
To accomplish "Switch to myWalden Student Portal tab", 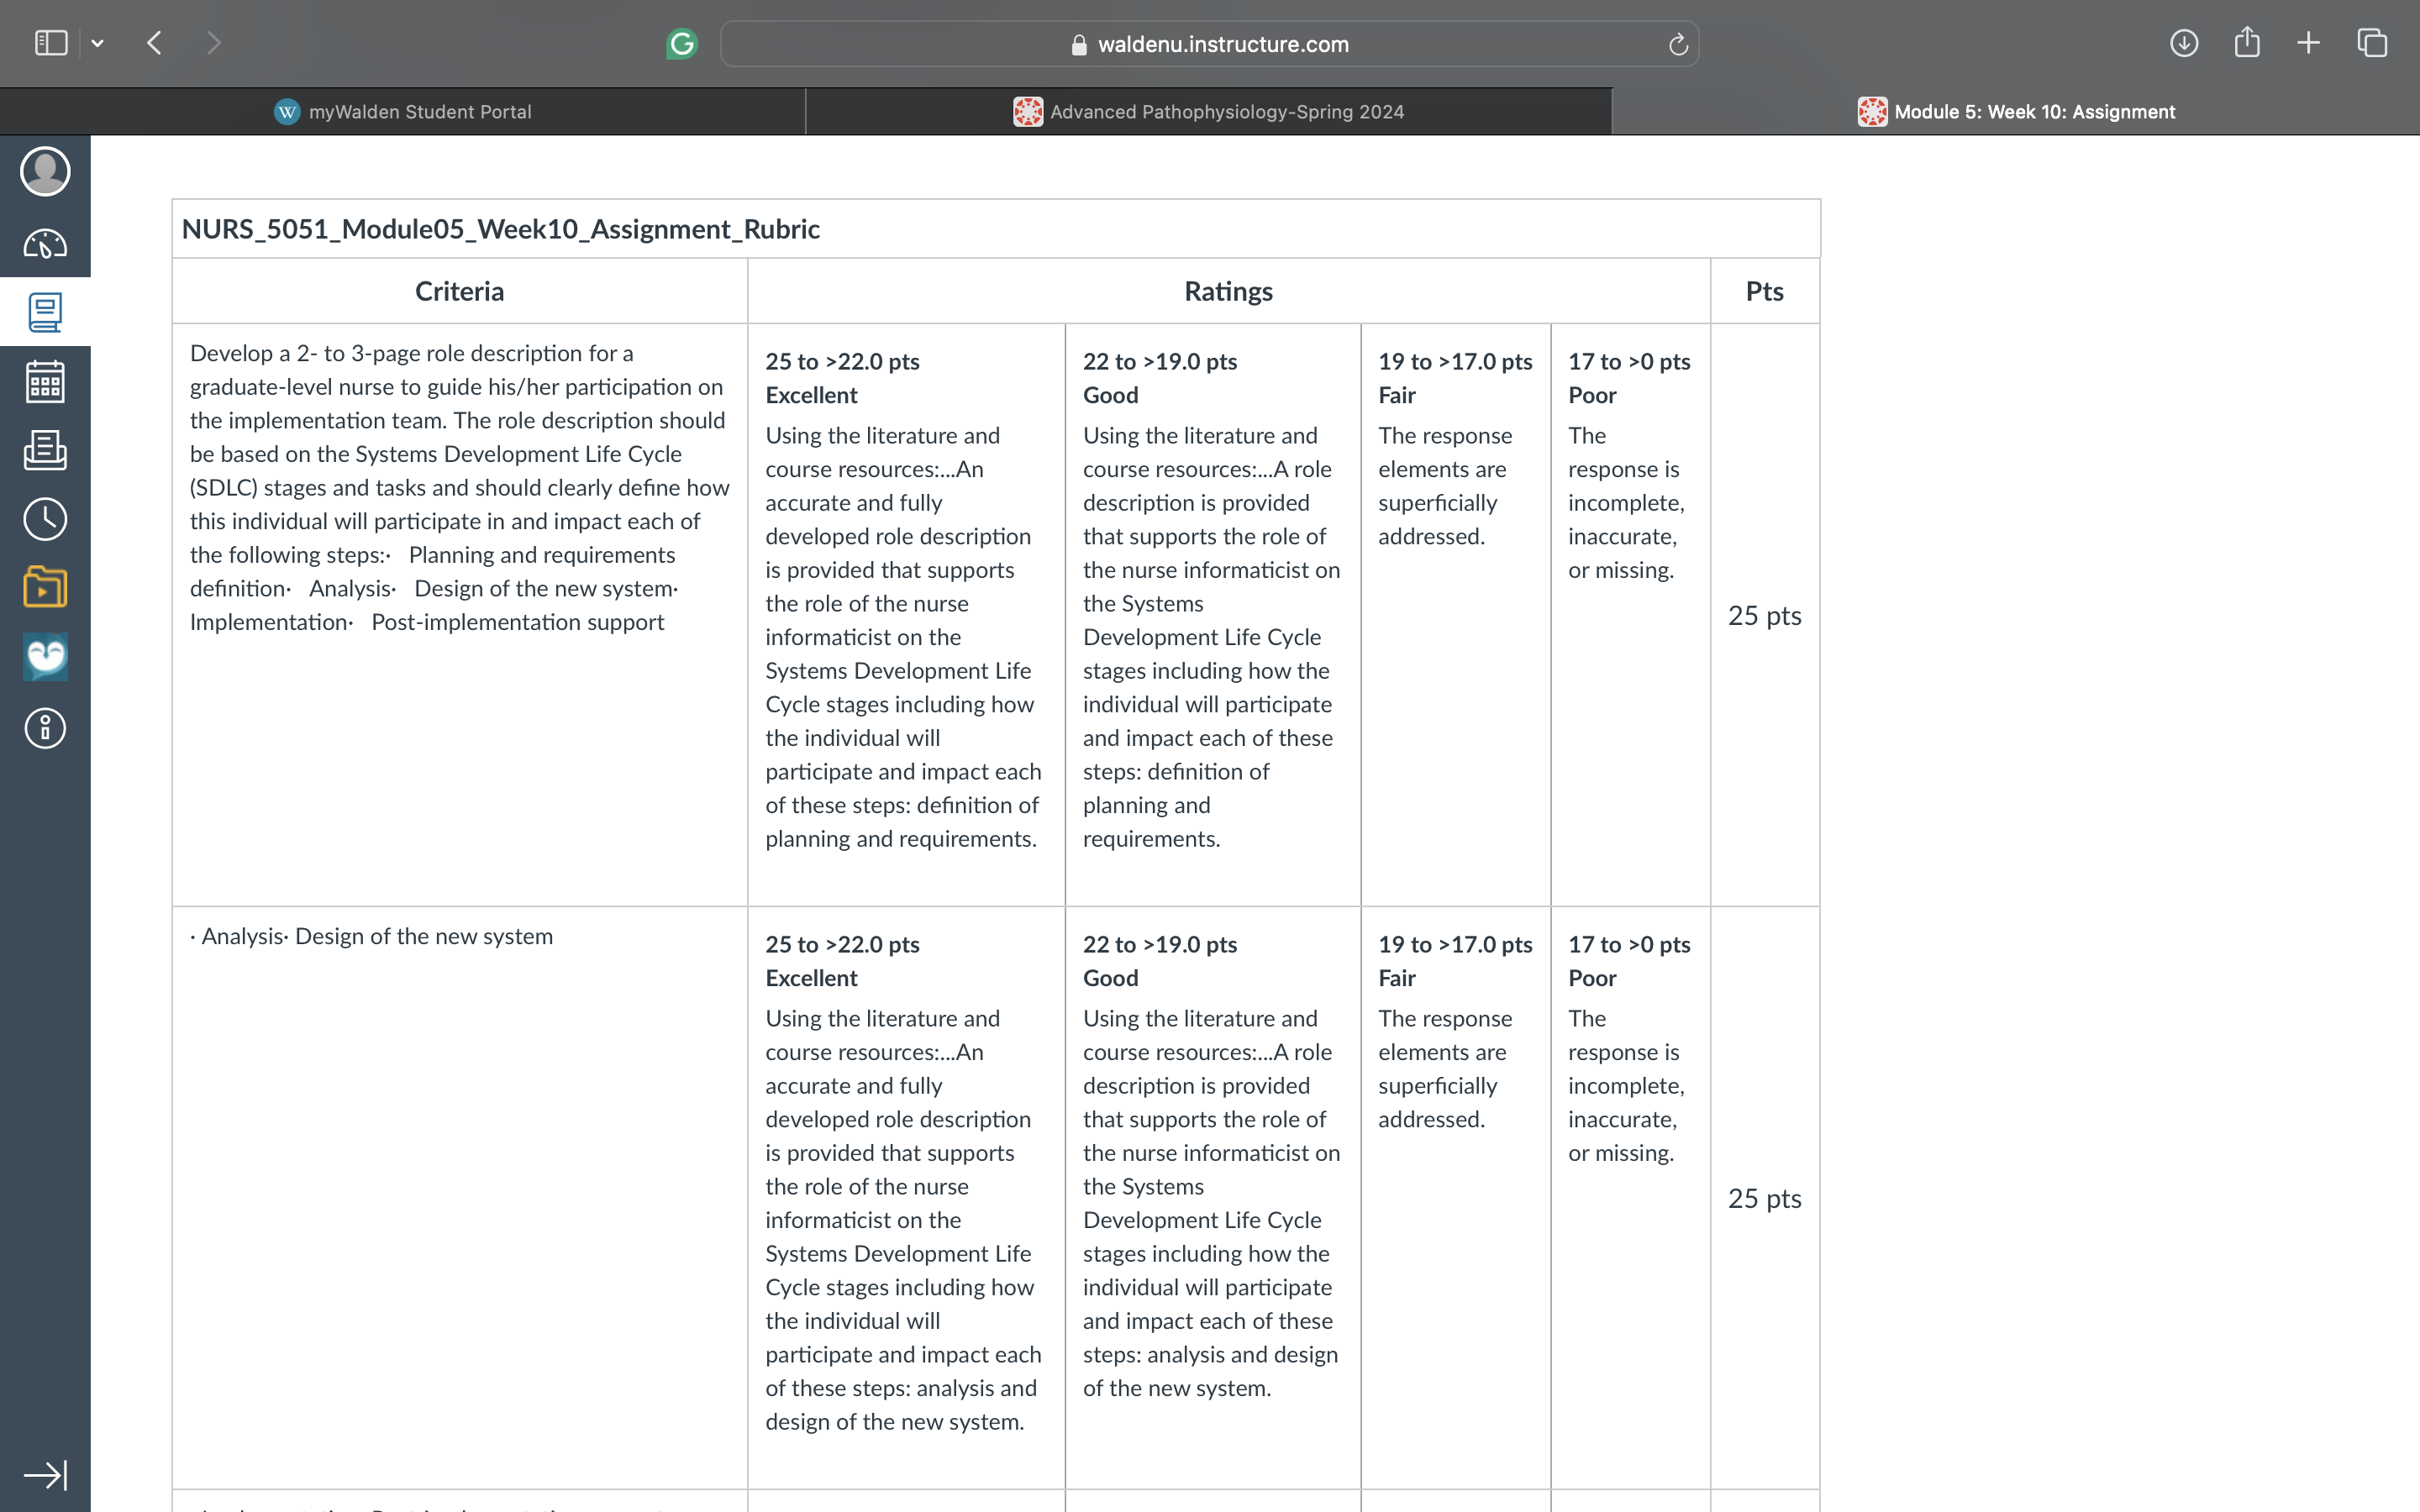I will pos(402,112).
